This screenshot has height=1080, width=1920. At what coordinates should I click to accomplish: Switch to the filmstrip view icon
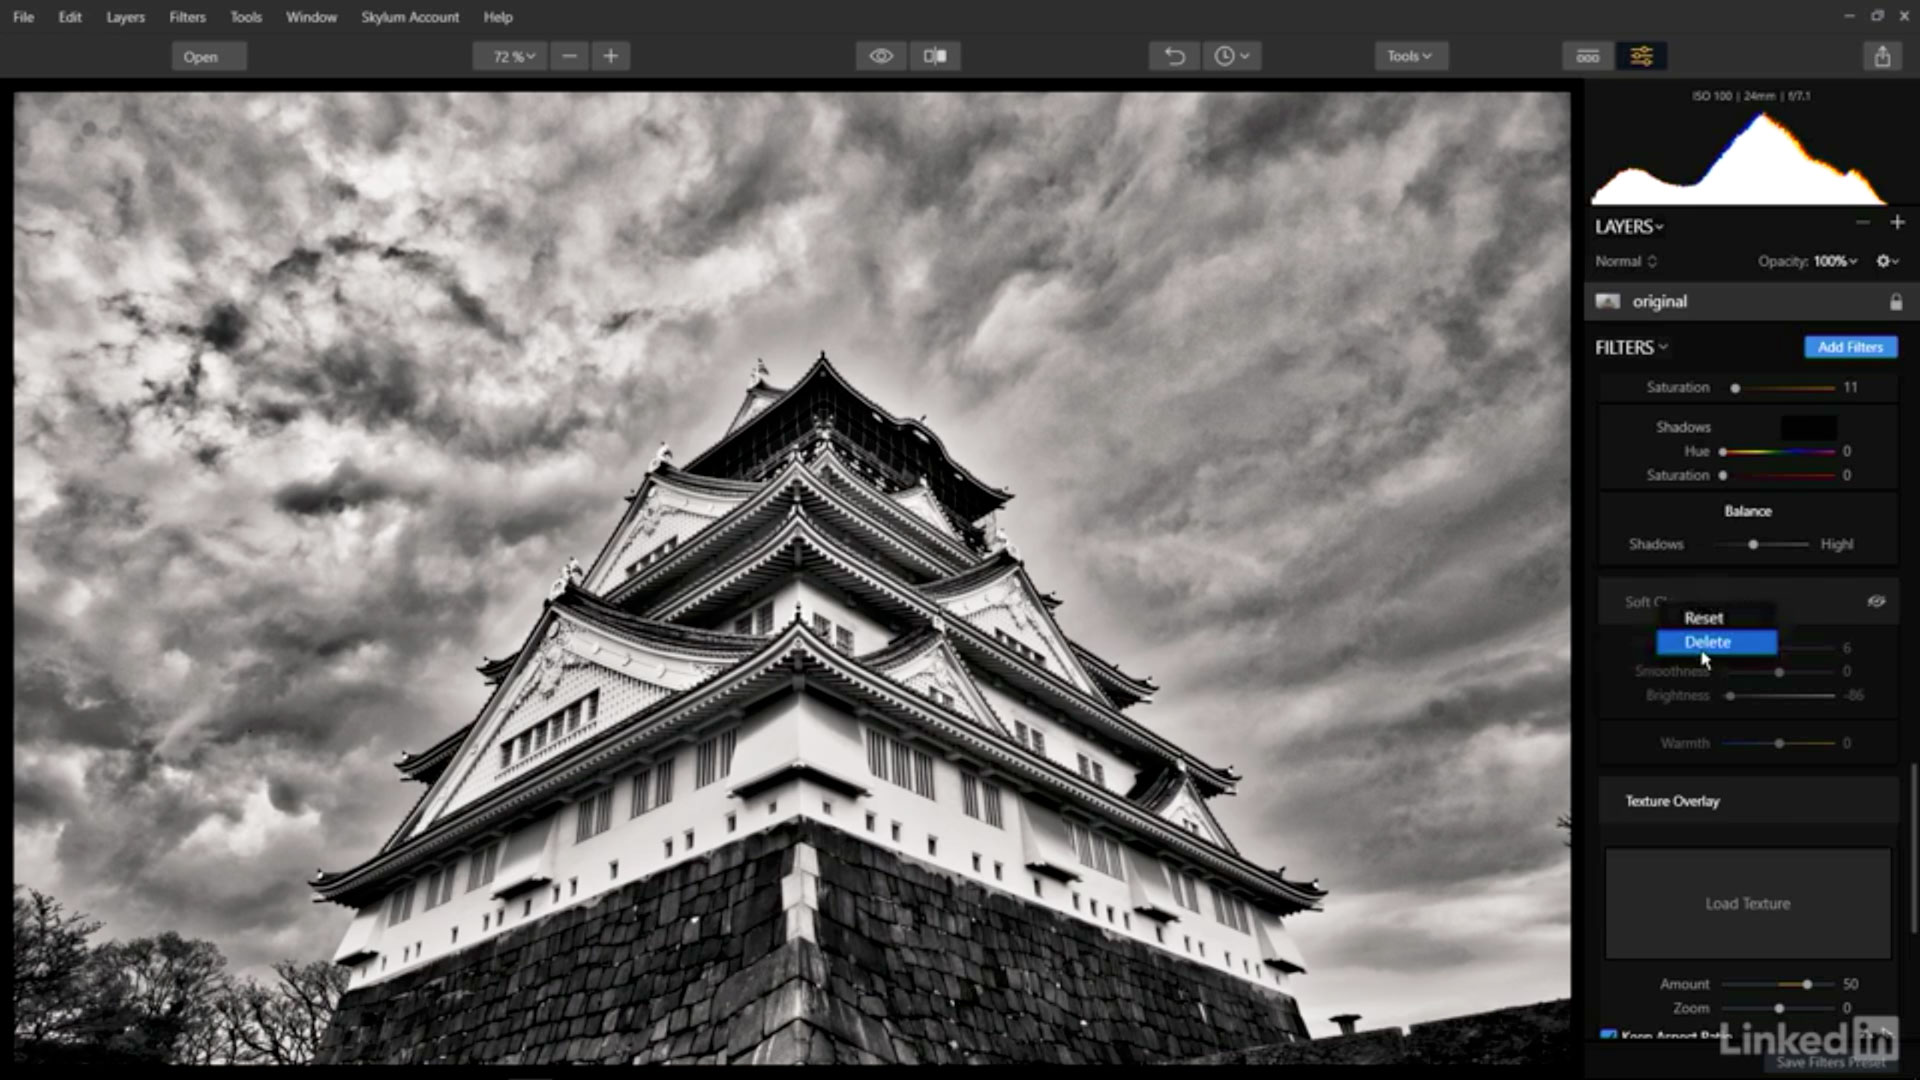[1587, 56]
